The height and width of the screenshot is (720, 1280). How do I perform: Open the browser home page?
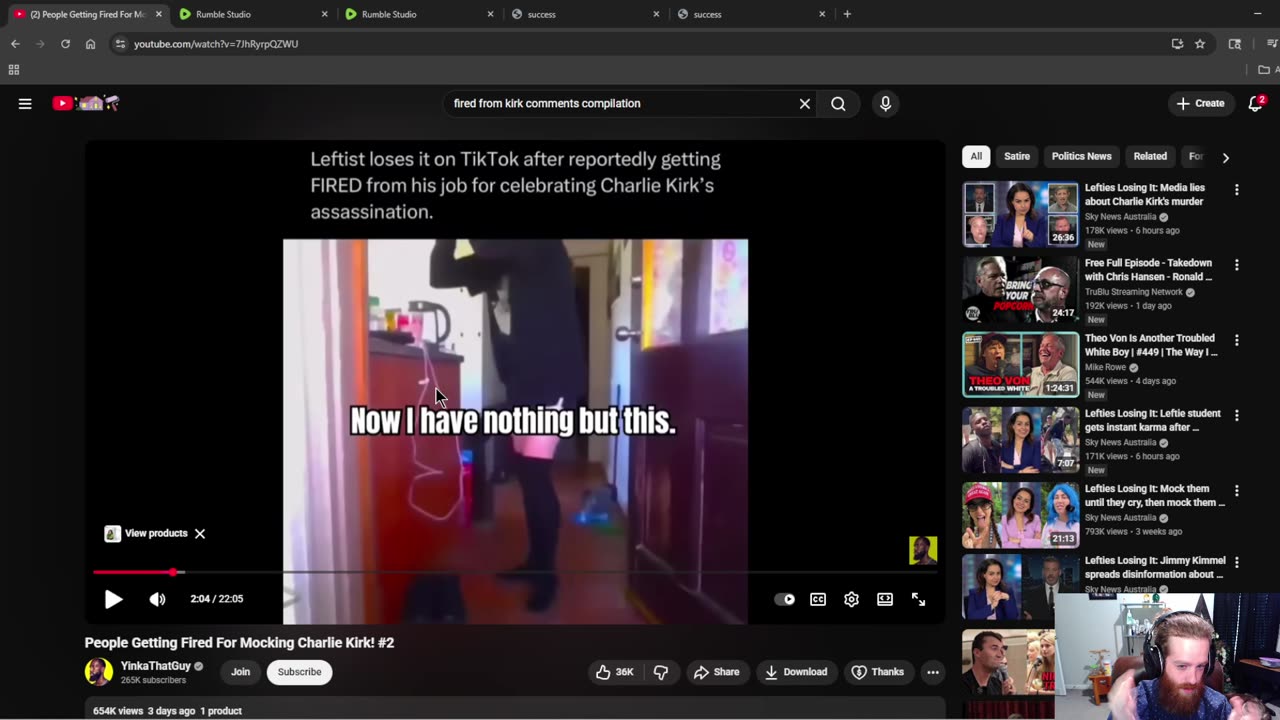click(x=90, y=44)
